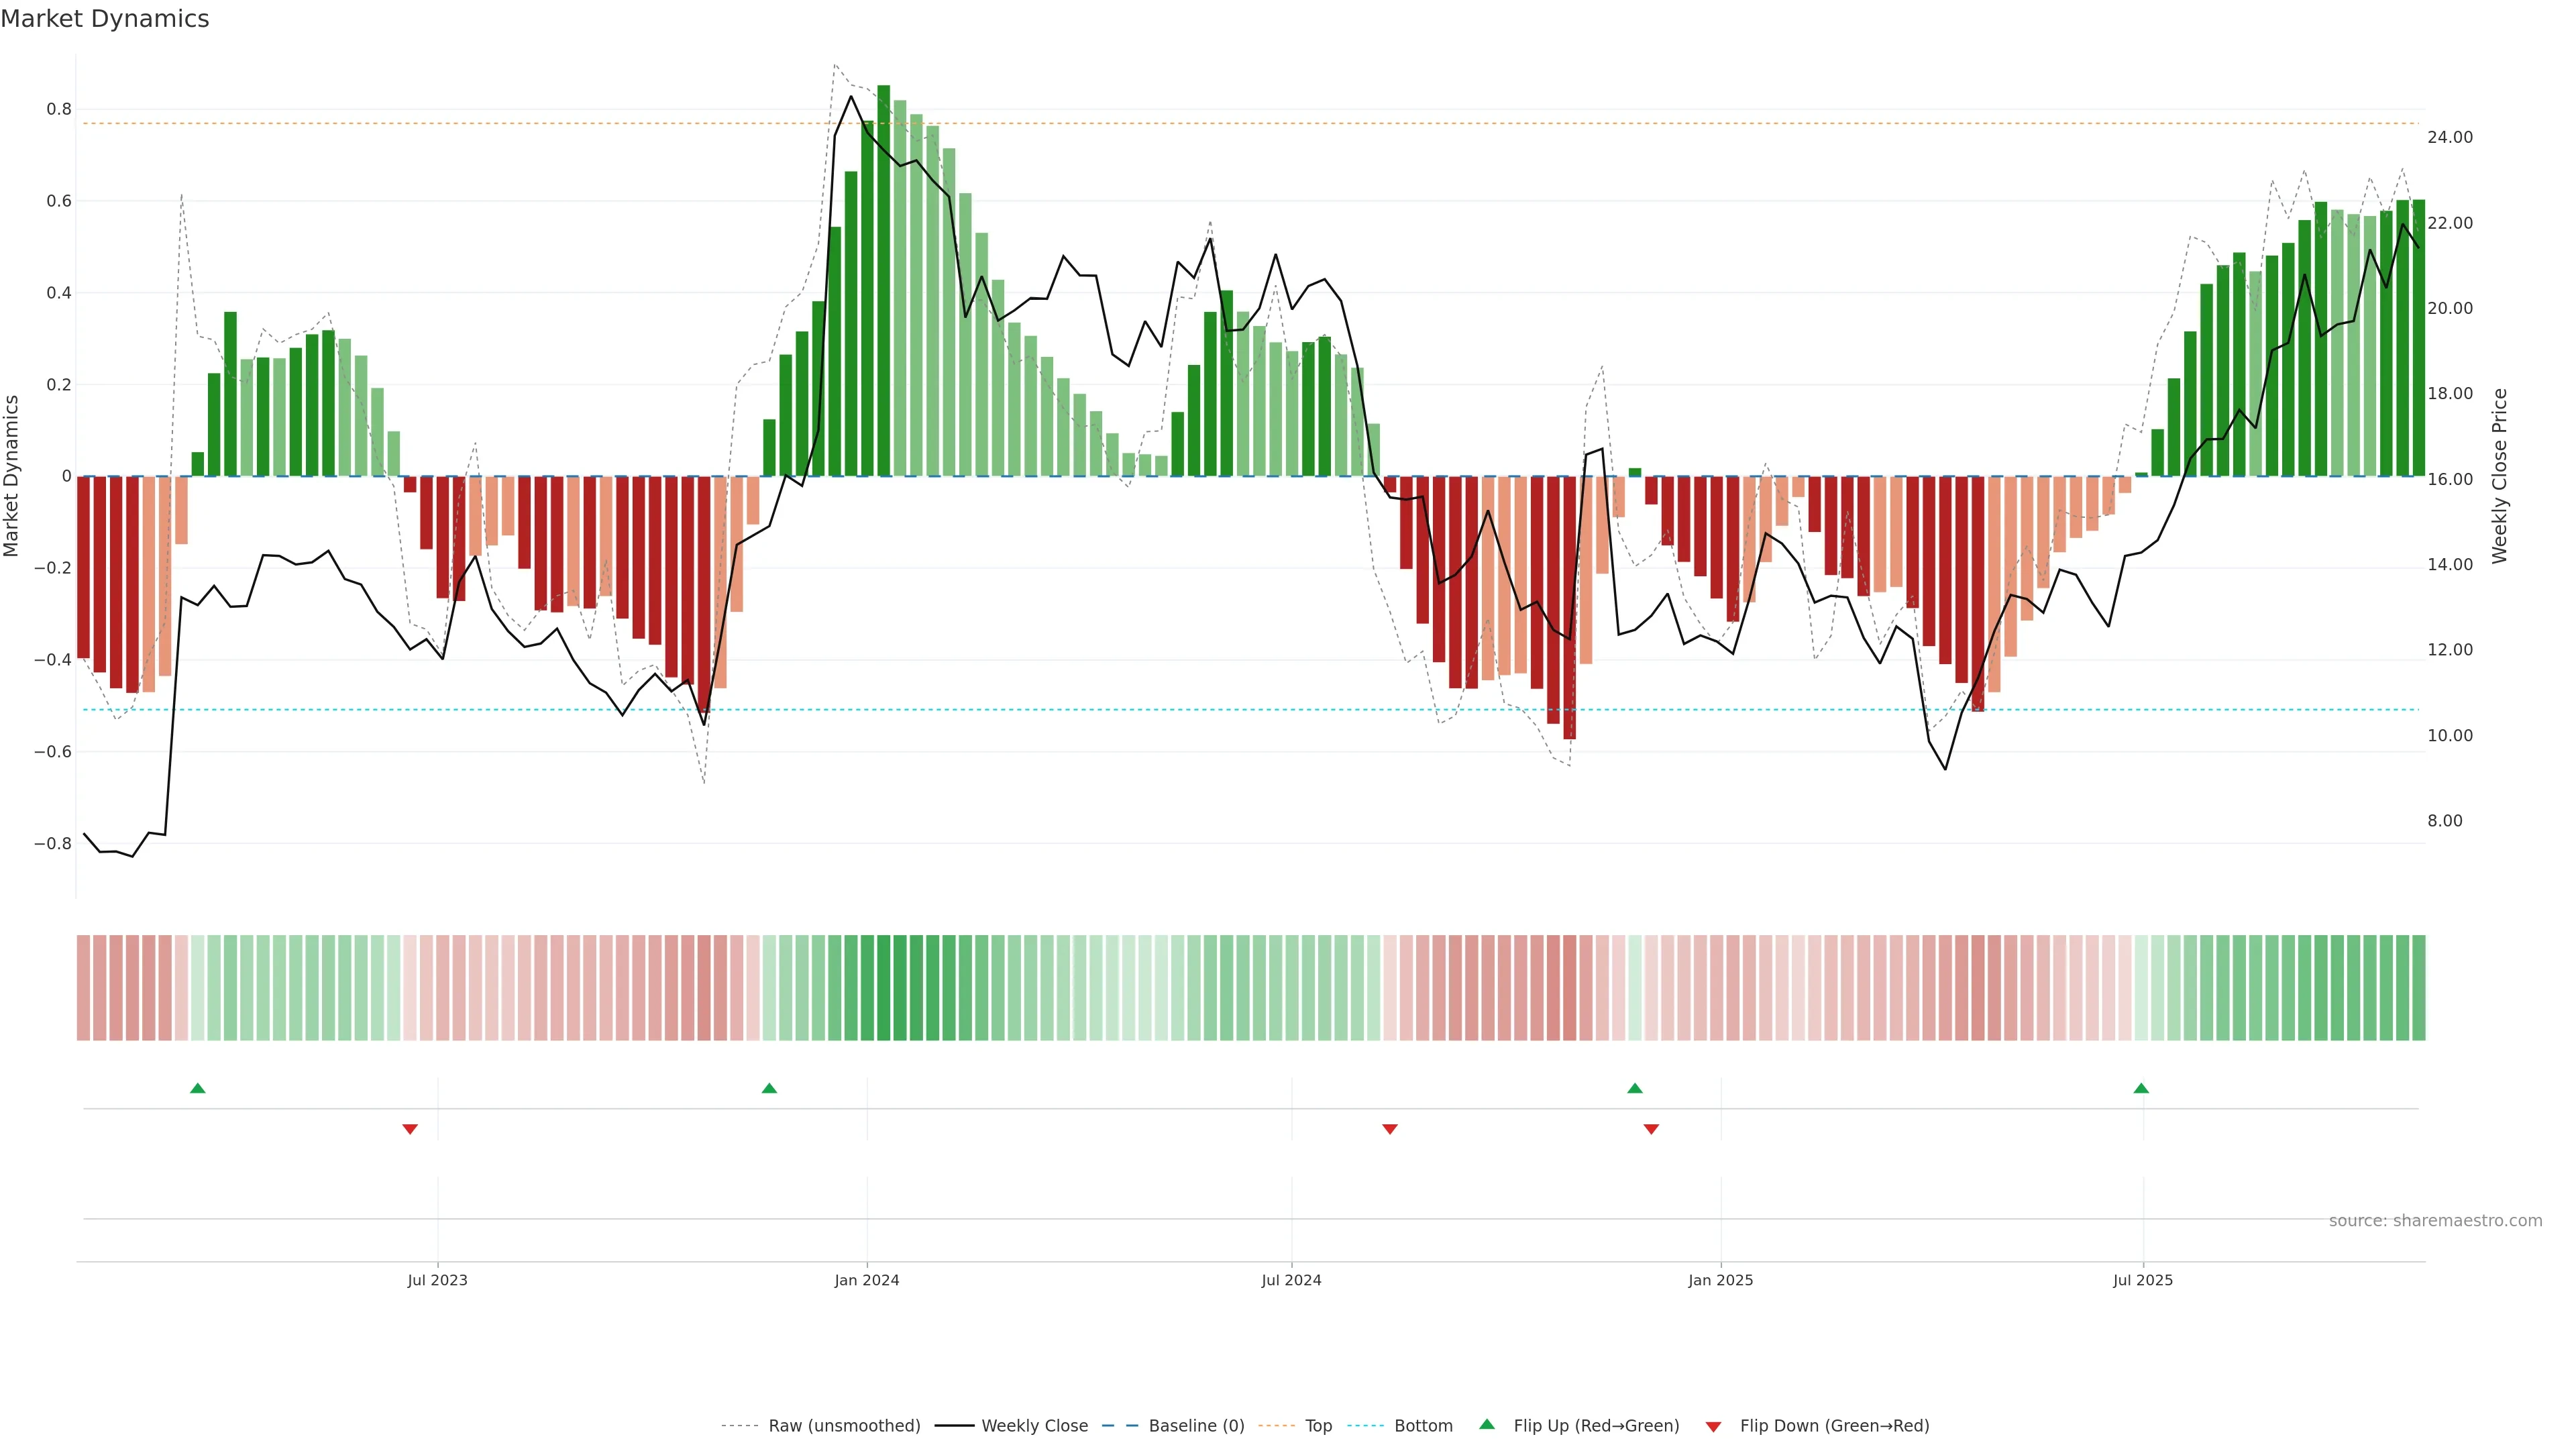The image size is (2576, 1449).
Task: Click the Weekly Close Price axis title
Action: tap(2500, 476)
